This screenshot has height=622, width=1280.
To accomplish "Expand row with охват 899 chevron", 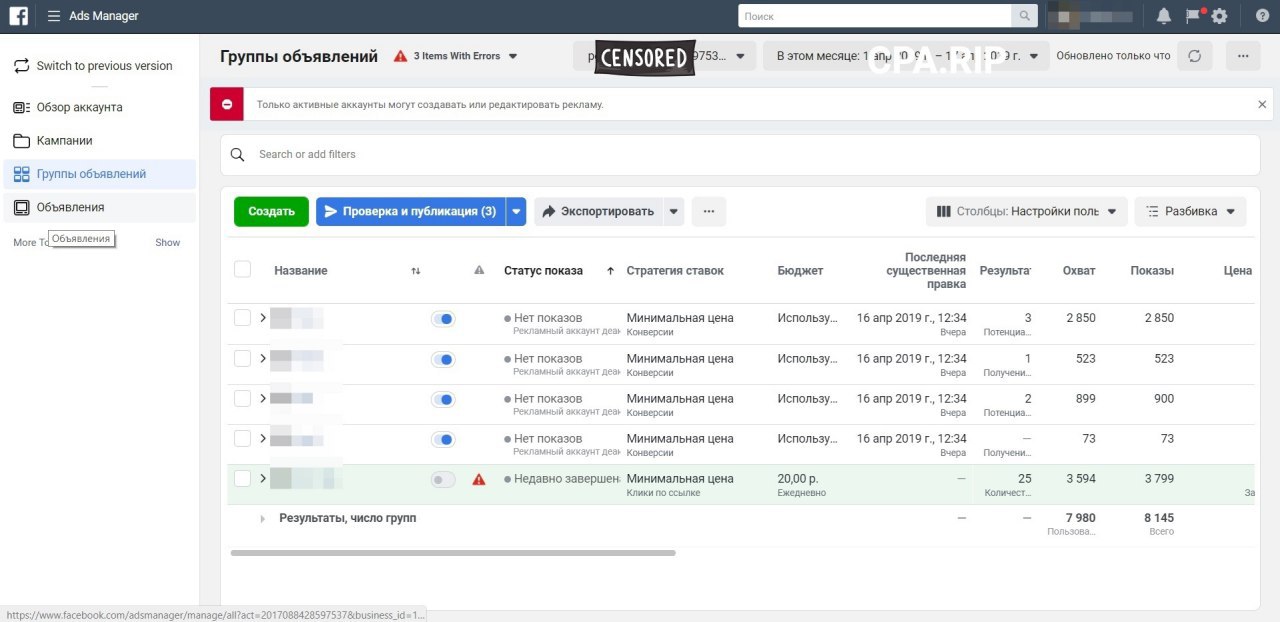I will [x=263, y=398].
